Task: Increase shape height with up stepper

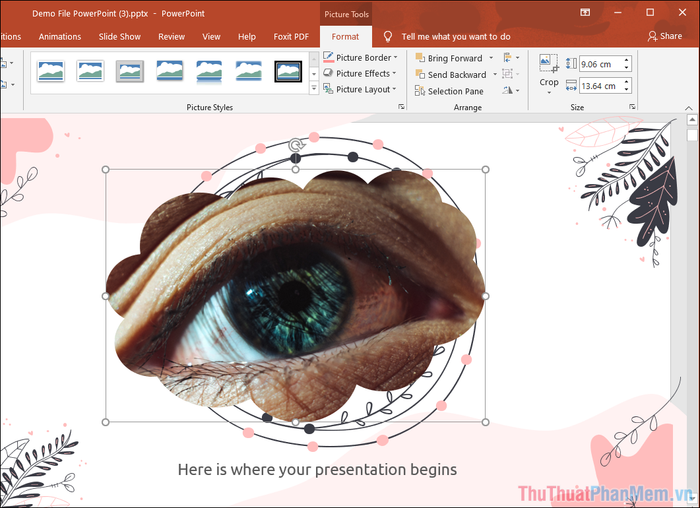Action: pos(627,60)
